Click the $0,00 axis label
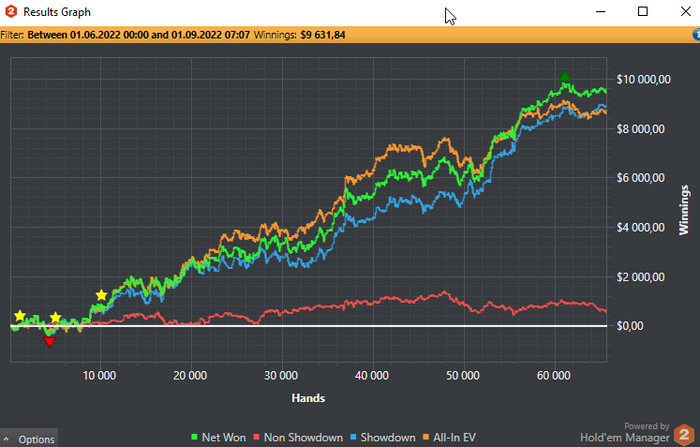Image resolution: width=700 pixels, height=447 pixels. 630,326
